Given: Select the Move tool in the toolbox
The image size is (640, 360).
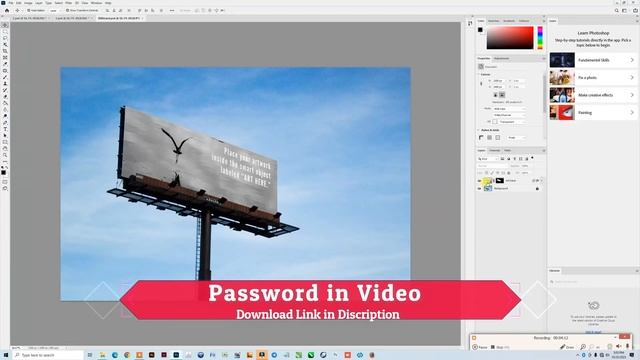Looking at the screenshot, I should [x=5, y=25].
